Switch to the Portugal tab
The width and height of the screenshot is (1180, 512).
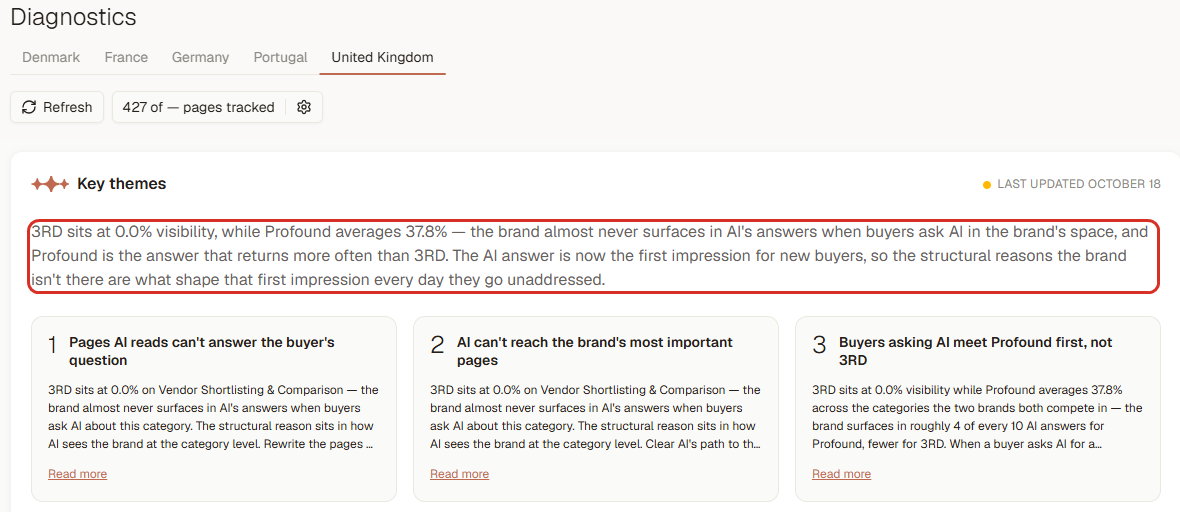pyautogui.click(x=281, y=57)
